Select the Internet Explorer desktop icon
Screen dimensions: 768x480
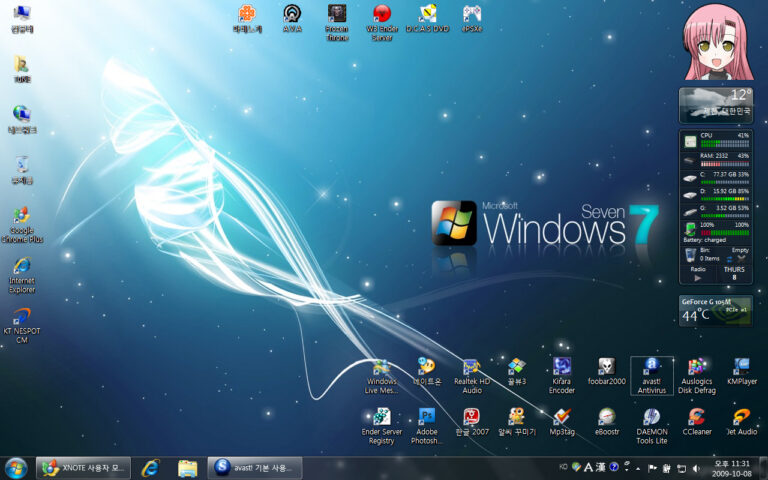(x=22, y=275)
